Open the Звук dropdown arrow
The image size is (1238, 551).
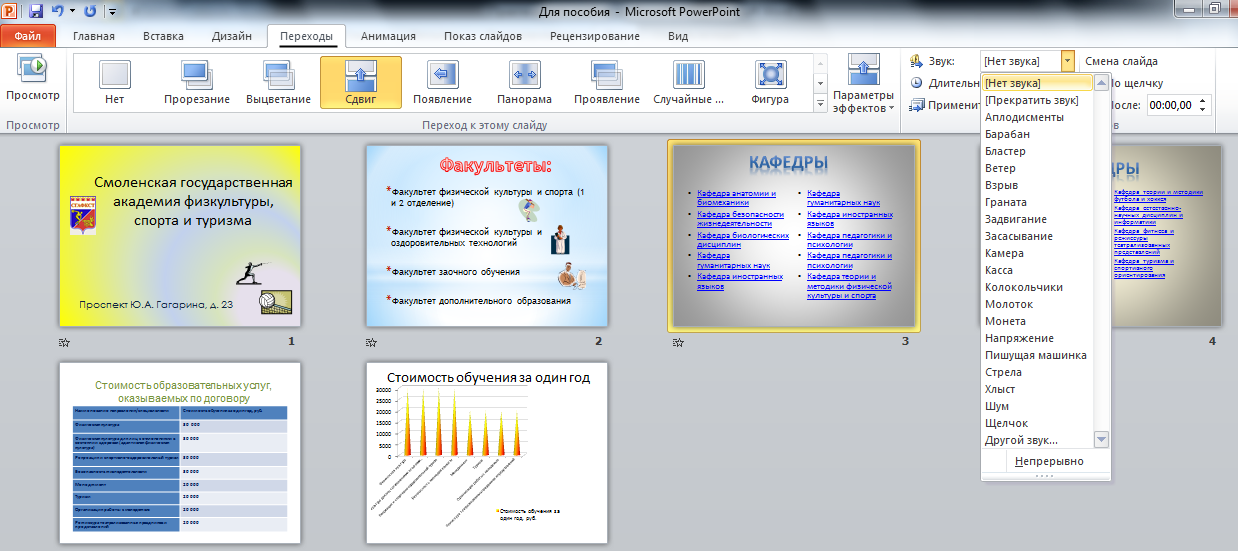pyautogui.click(x=1068, y=61)
